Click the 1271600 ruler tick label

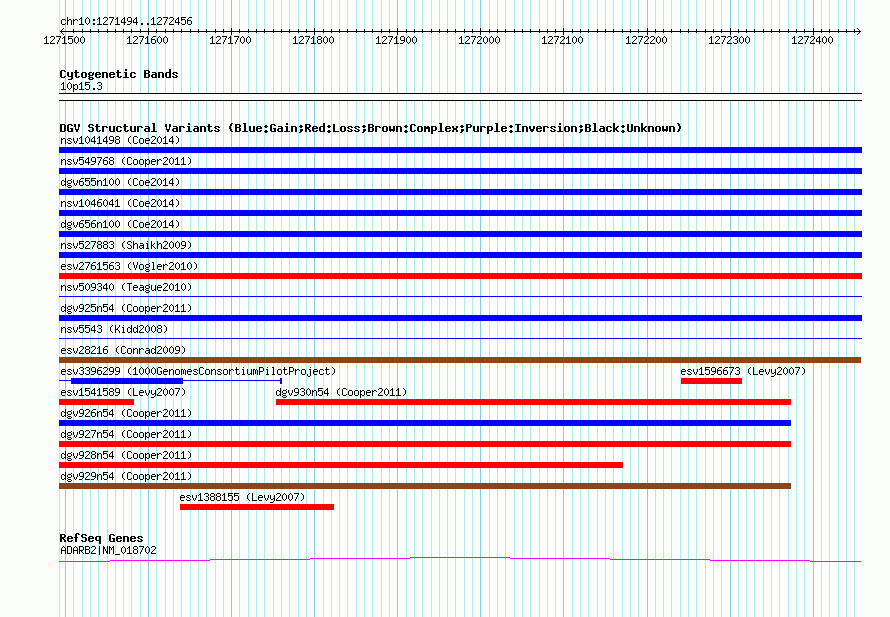tap(148, 40)
